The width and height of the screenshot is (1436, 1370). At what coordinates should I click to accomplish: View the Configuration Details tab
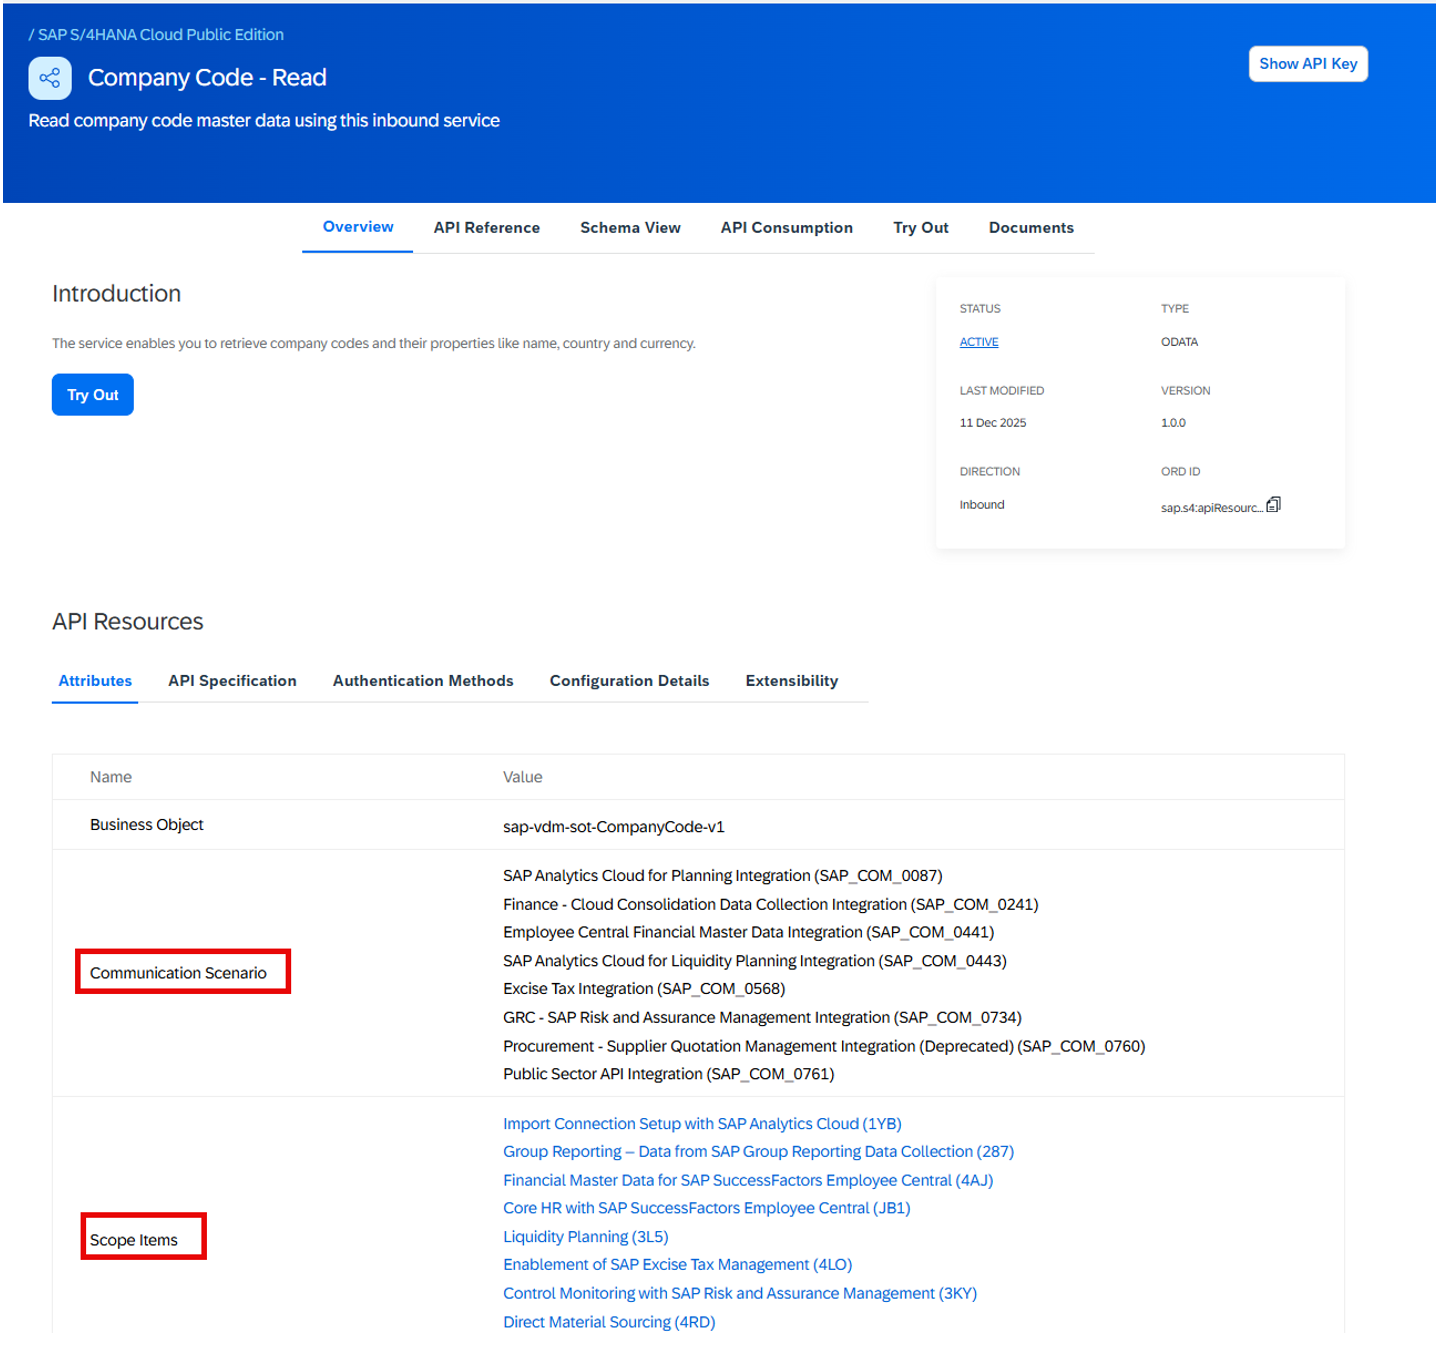(629, 681)
